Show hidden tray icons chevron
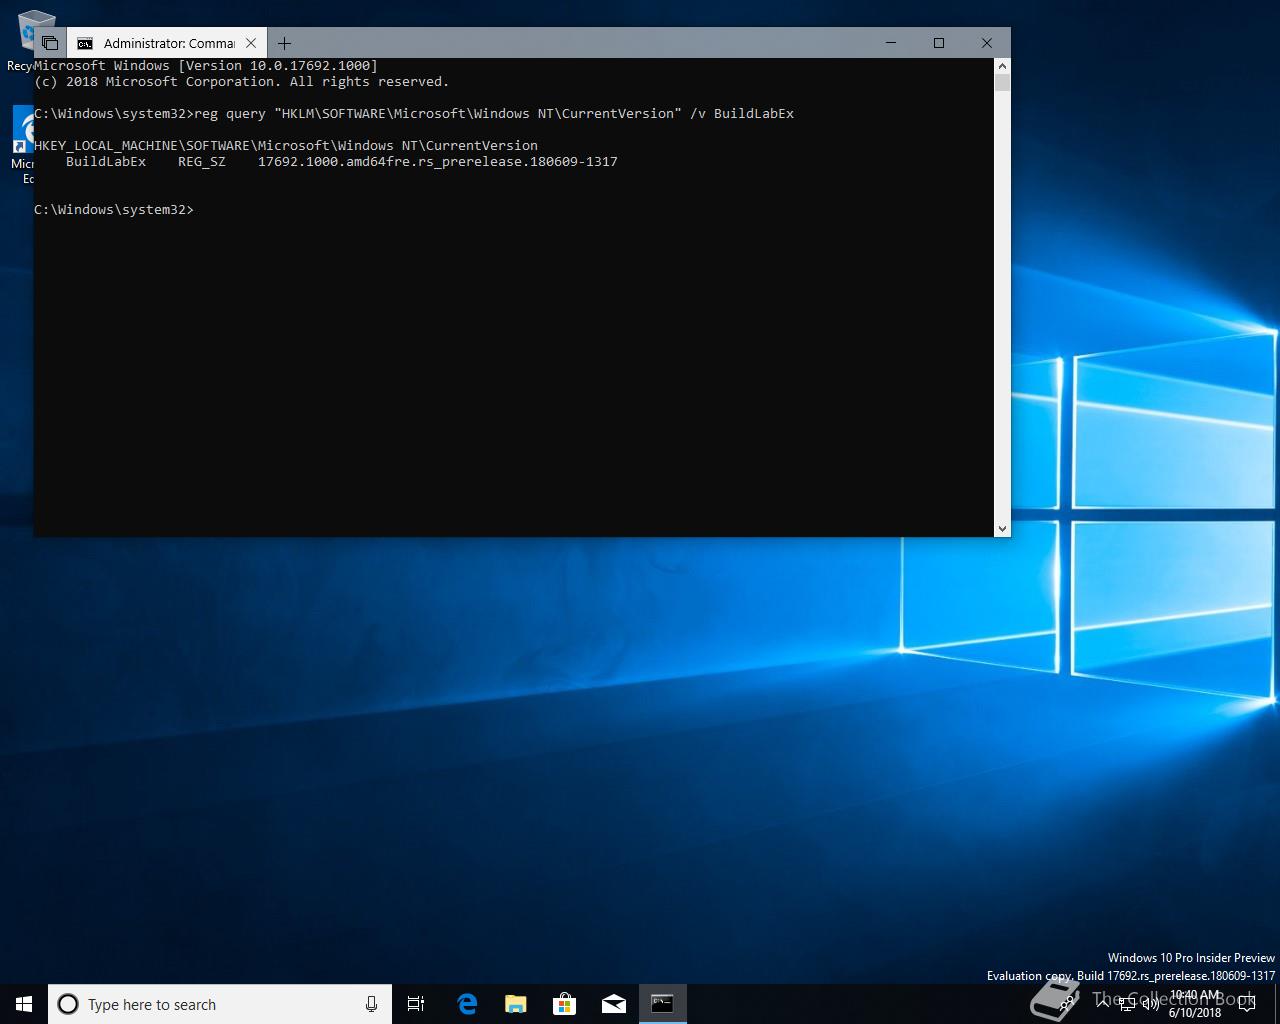Screen dimensions: 1280x1024 point(1102,1004)
